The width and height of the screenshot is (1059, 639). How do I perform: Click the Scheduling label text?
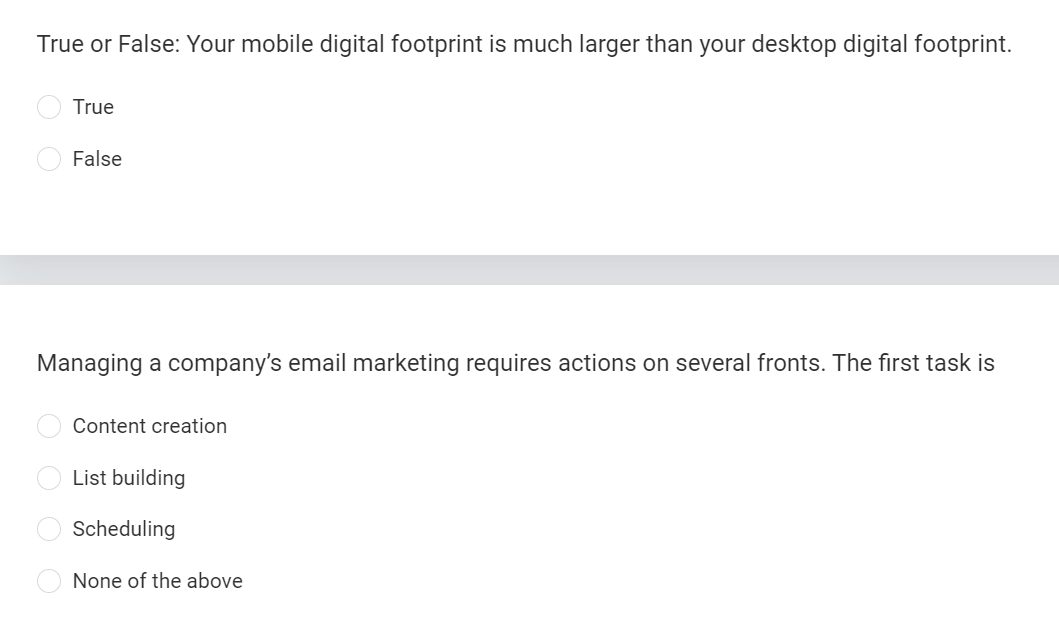click(x=124, y=529)
